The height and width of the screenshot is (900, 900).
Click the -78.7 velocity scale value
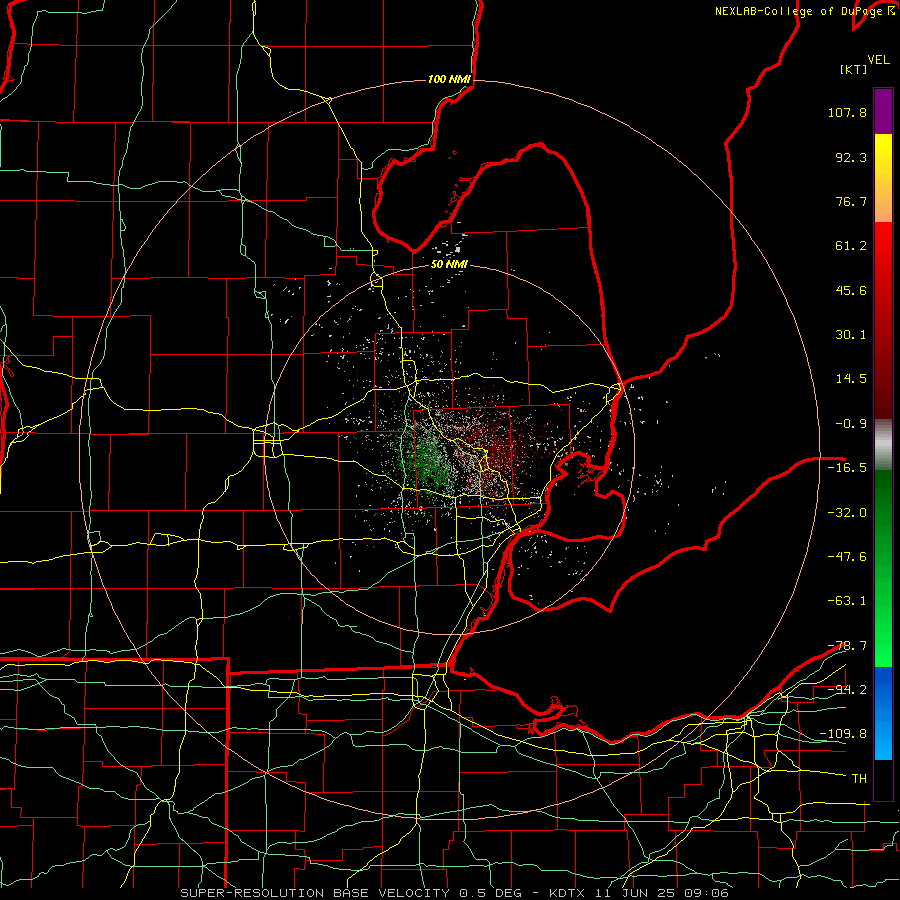point(847,646)
